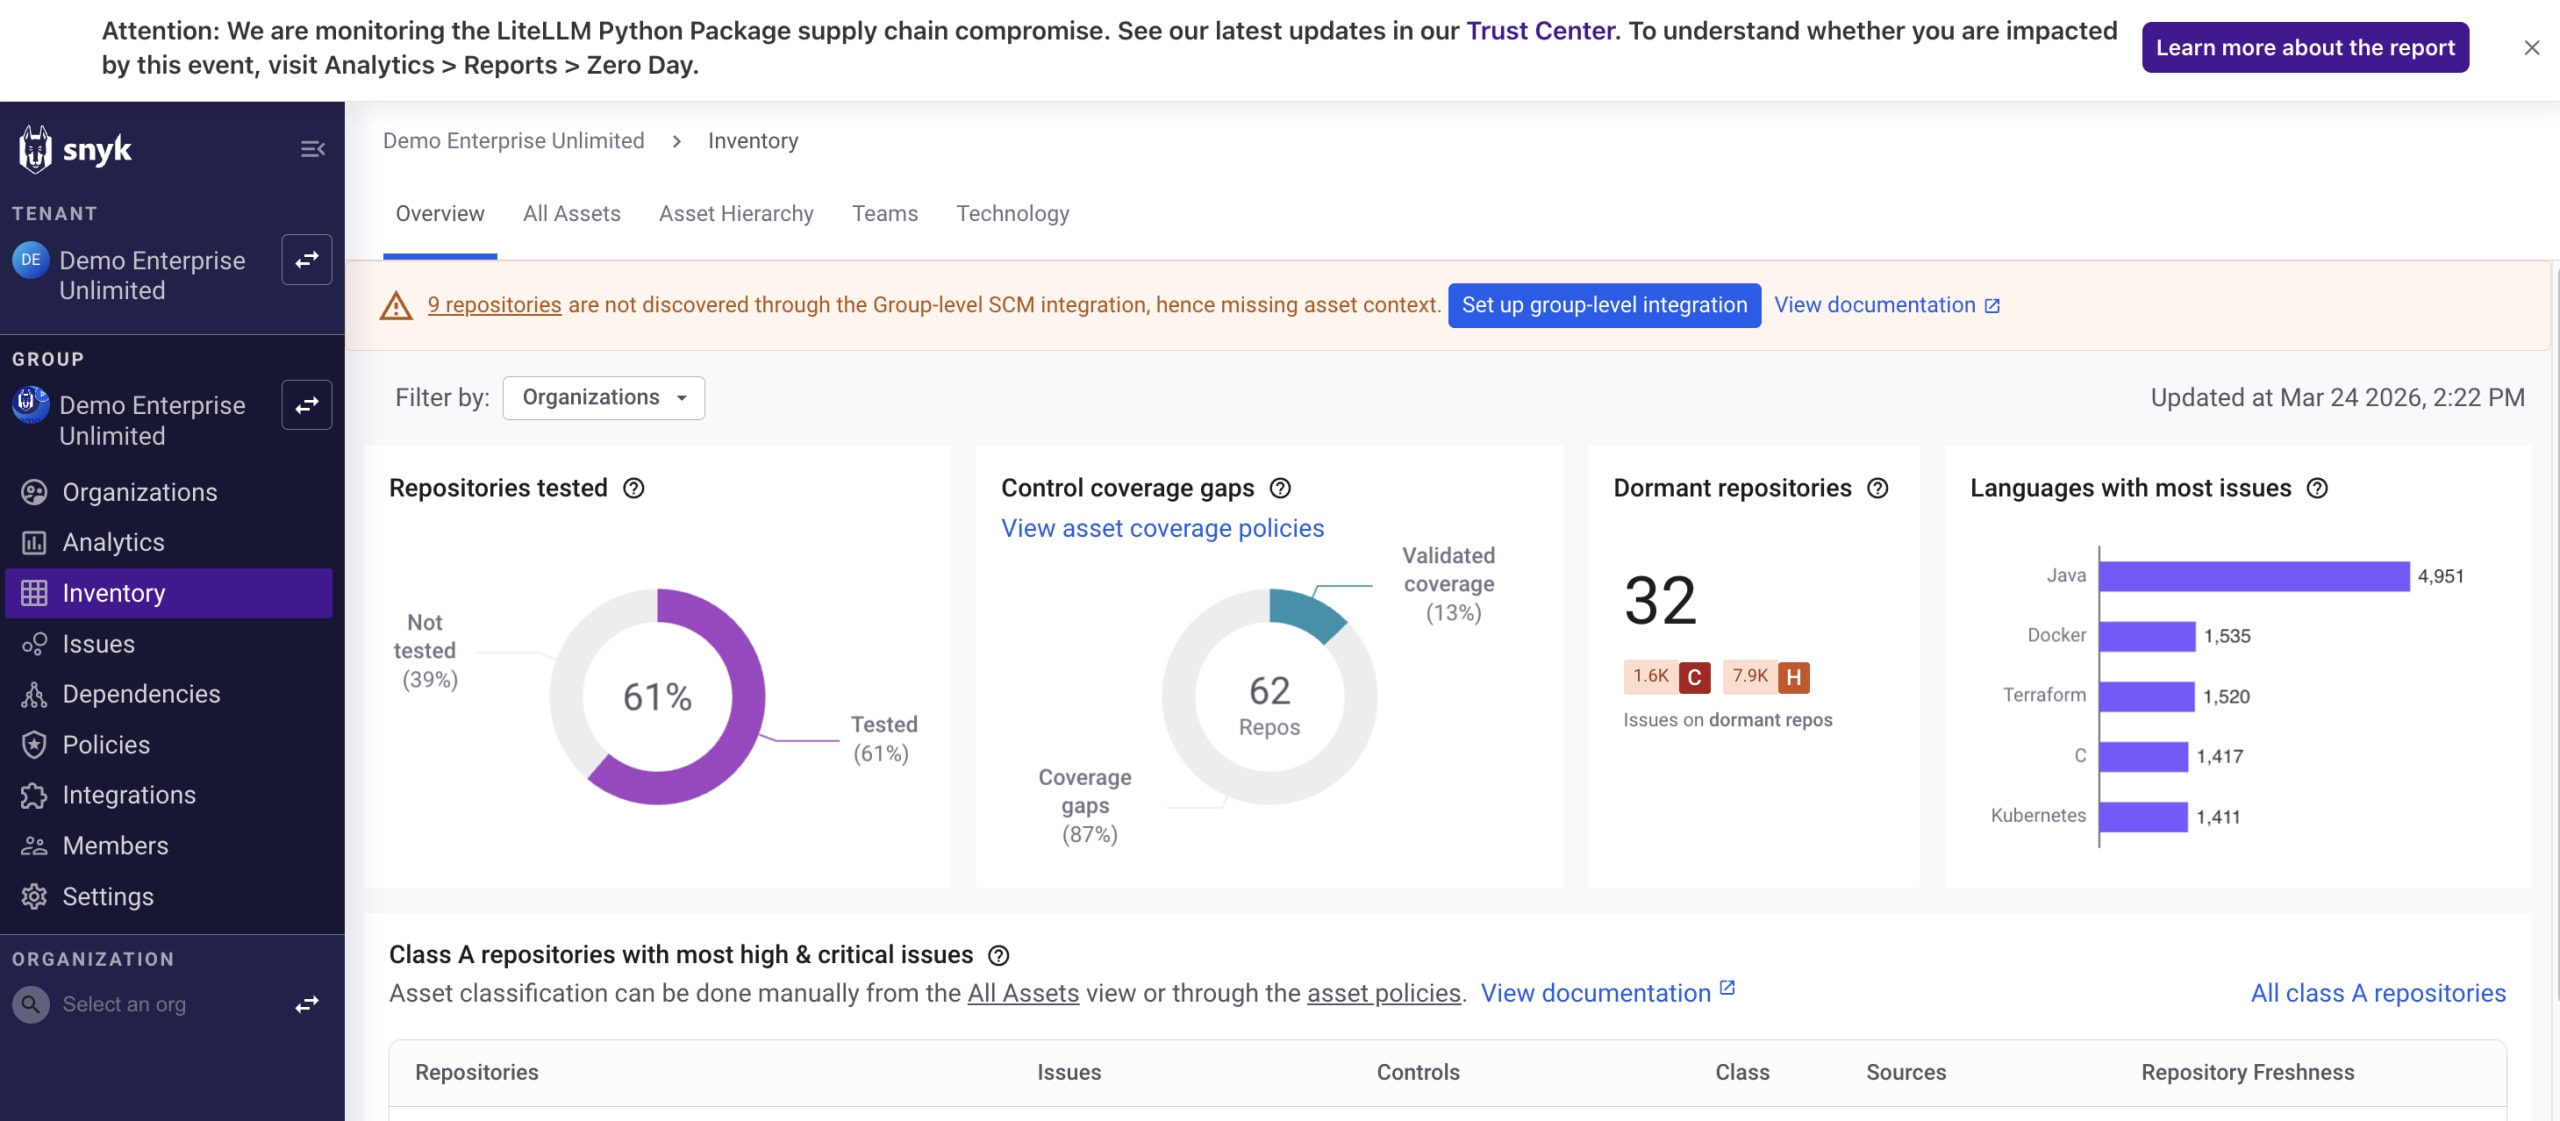Dismiss the LiteLLM attention banner
Image resolution: width=2560 pixels, height=1121 pixels.
[x=2531, y=47]
